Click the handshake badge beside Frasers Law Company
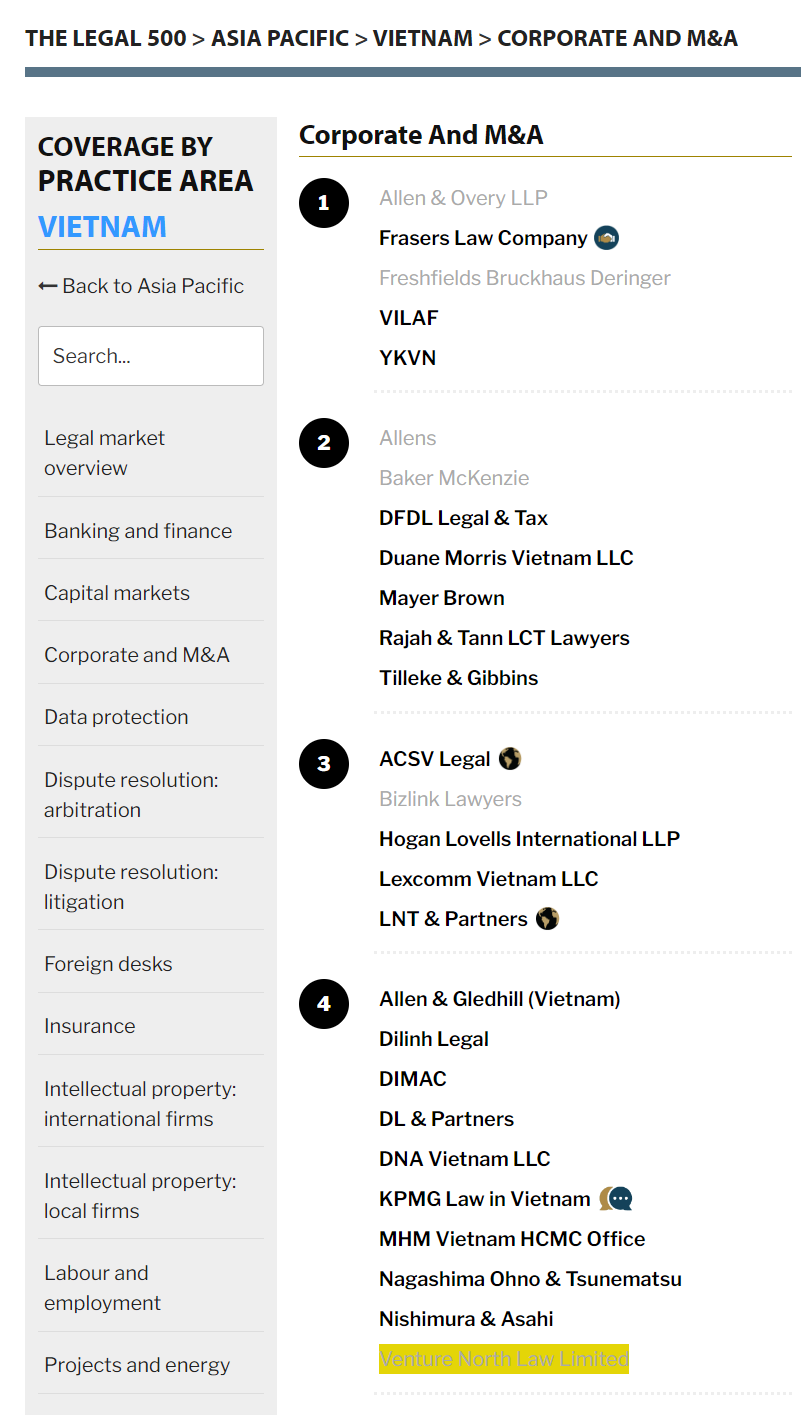 pos(606,238)
